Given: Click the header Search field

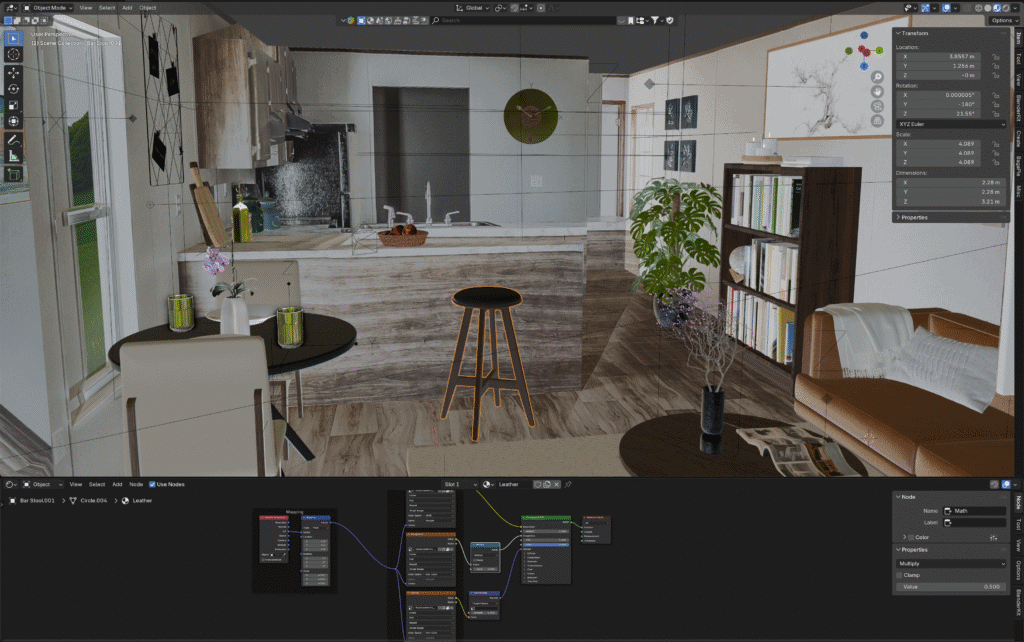Looking at the screenshot, I should coord(522,20).
